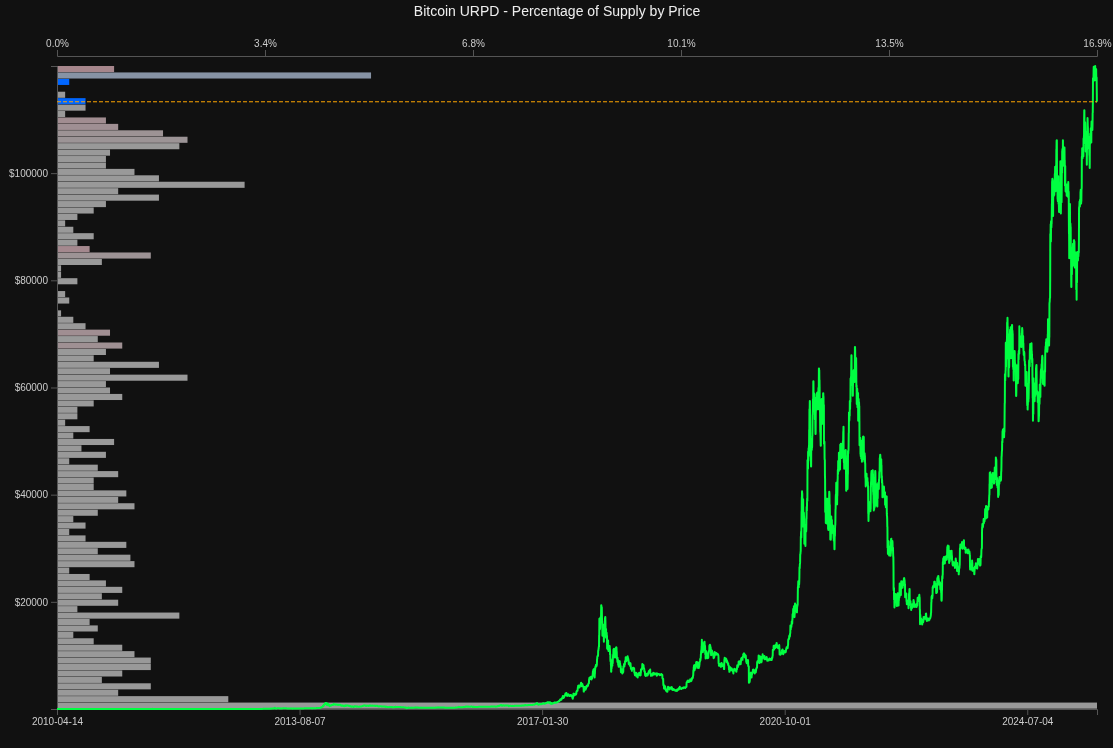Click the $60000 price axis label
Viewport: 1113px width, 748px height.
pos(31,387)
